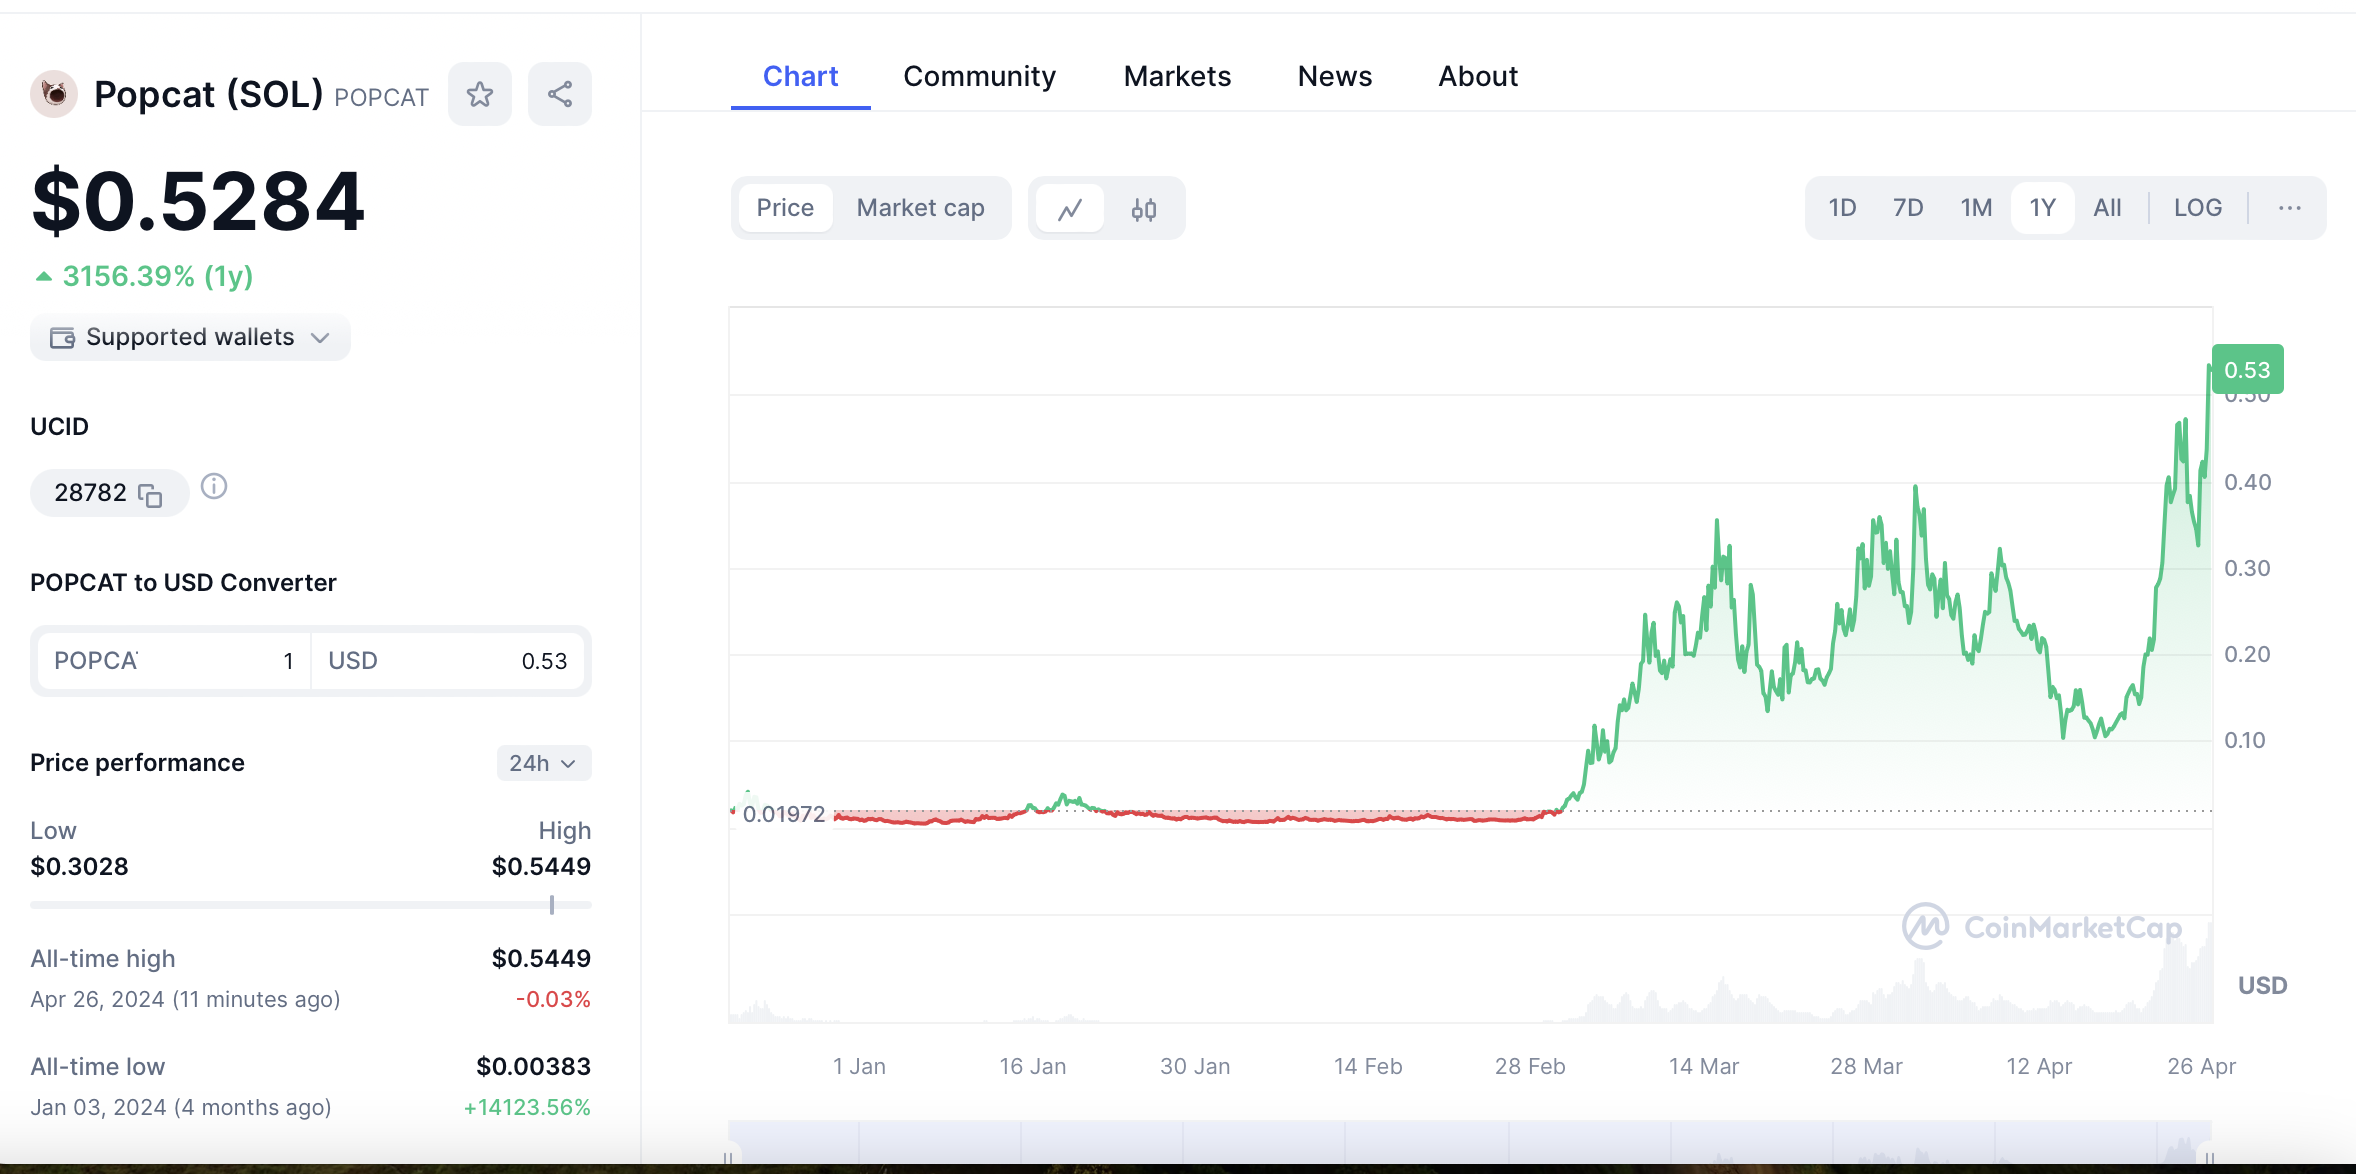The width and height of the screenshot is (2356, 1174).
Task: Select the All time range
Action: pos(2107,208)
